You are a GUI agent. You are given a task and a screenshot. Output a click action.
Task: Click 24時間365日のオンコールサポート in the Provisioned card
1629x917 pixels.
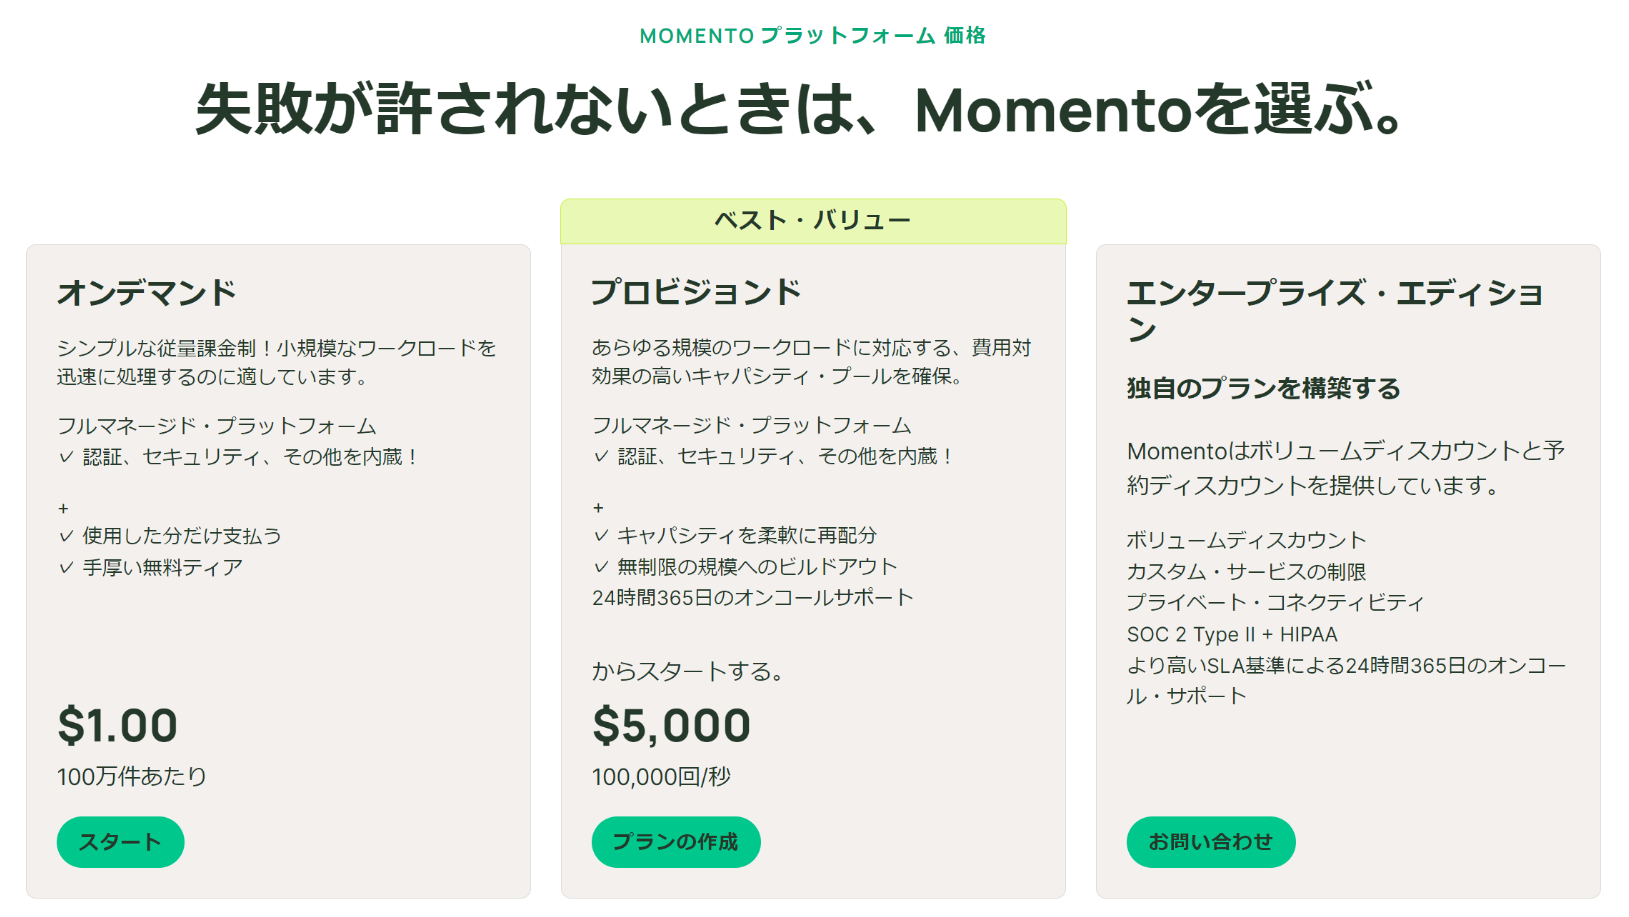click(x=753, y=597)
